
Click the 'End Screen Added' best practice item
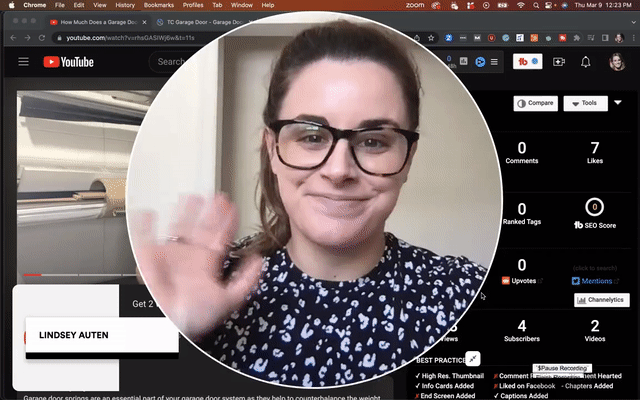(x=445, y=396)
